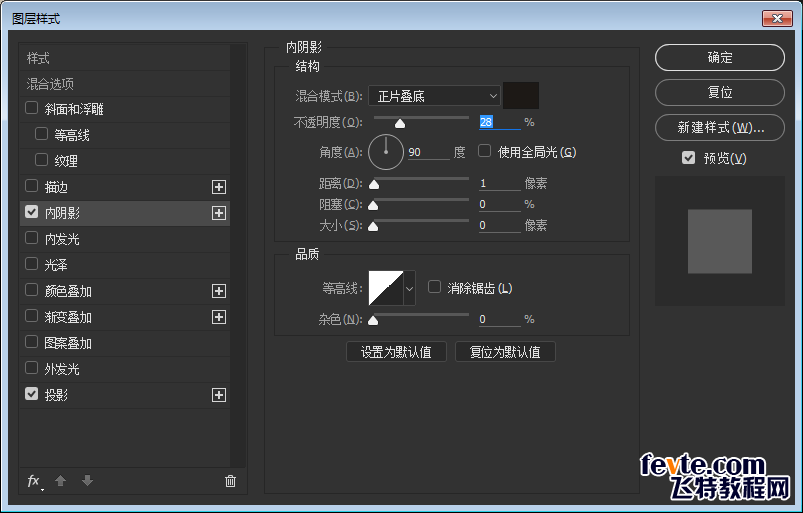Enable 等高线 sub-option checkbox
This screenshot has width=803, height=513.
[41, 134]
